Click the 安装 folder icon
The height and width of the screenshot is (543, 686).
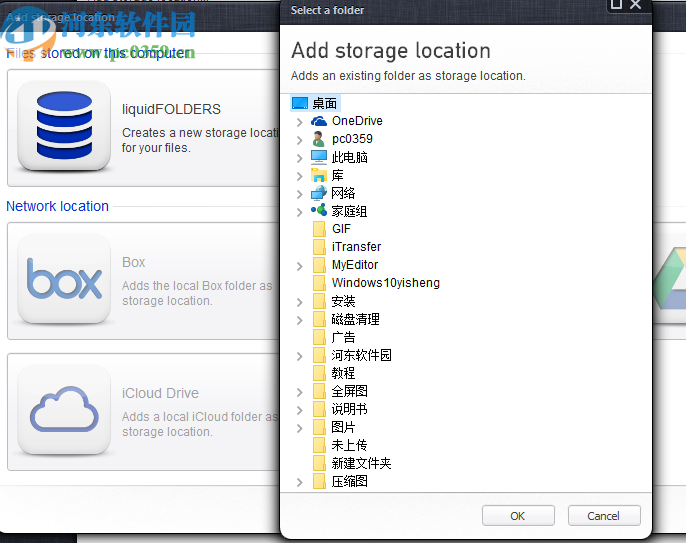[x=319, y=301]
